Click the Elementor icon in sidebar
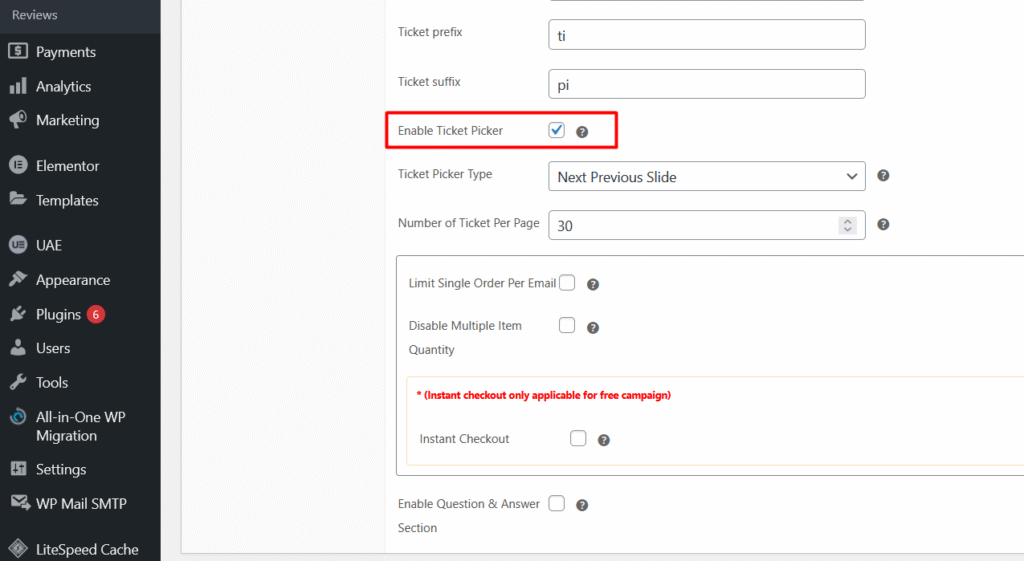The width and height of the screenshot is (1024, 561). coord(18,166)
